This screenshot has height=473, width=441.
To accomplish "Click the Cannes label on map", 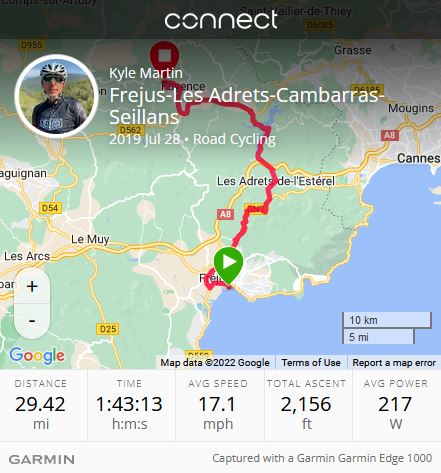I will 419,158.
